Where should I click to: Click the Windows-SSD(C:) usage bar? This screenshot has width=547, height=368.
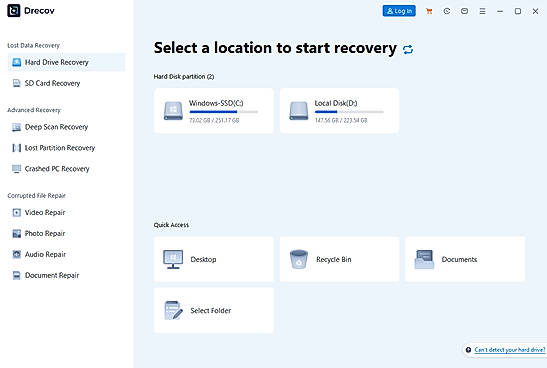point(223,112)
